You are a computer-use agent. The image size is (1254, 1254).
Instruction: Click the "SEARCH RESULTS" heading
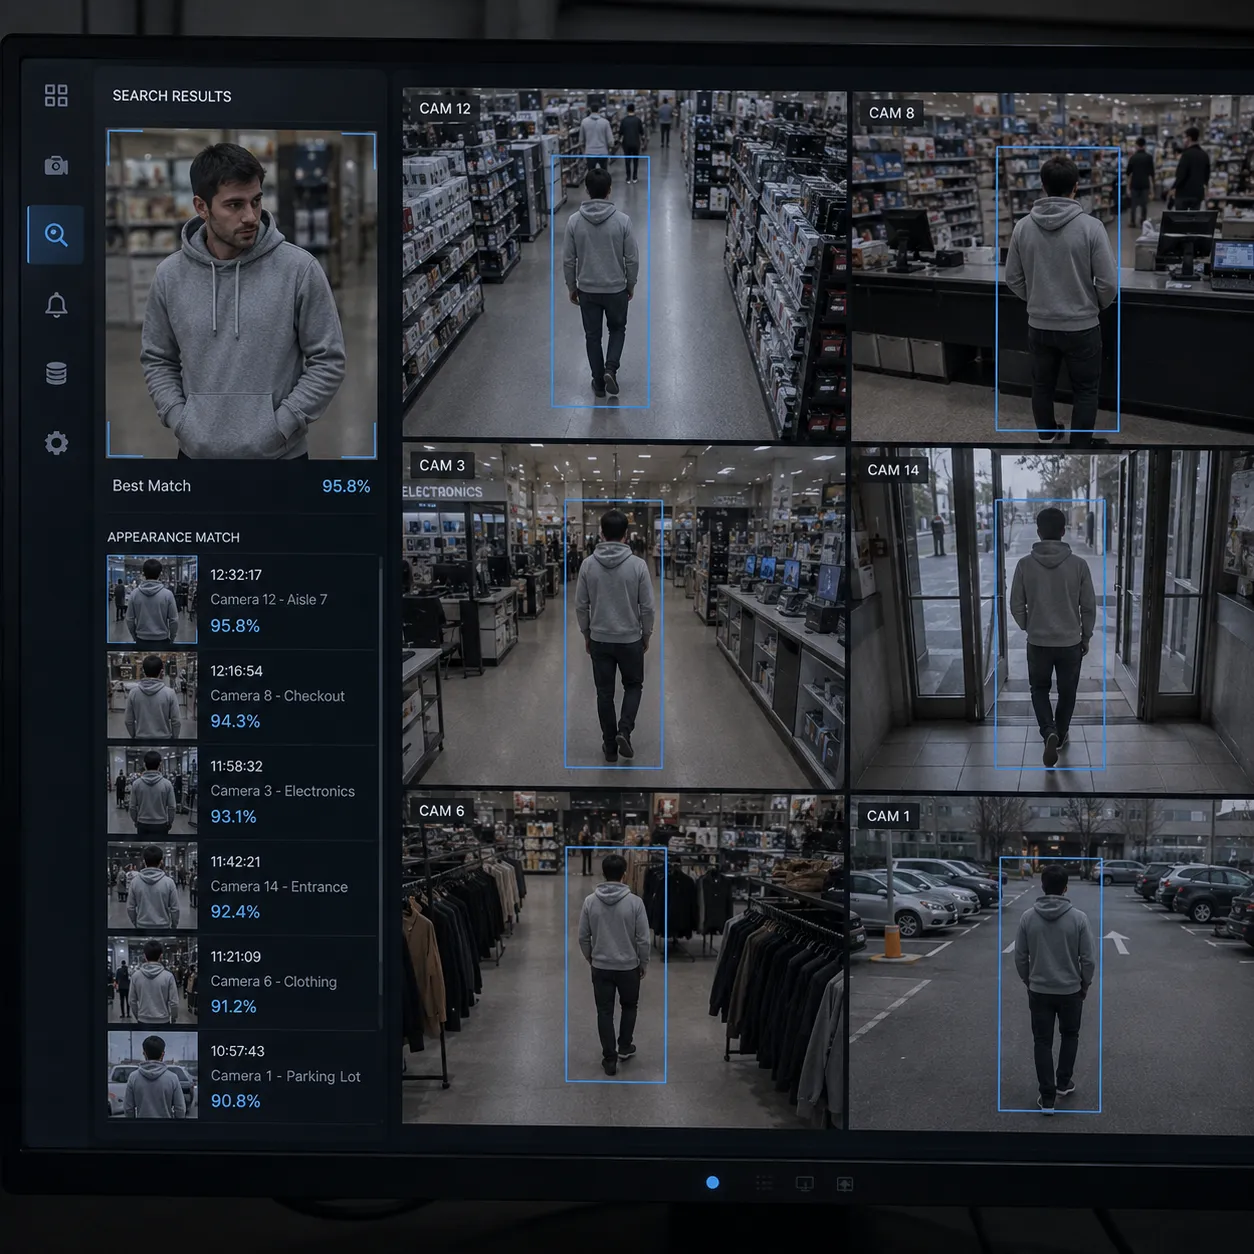pyautogui.click(x=172, y=96)
